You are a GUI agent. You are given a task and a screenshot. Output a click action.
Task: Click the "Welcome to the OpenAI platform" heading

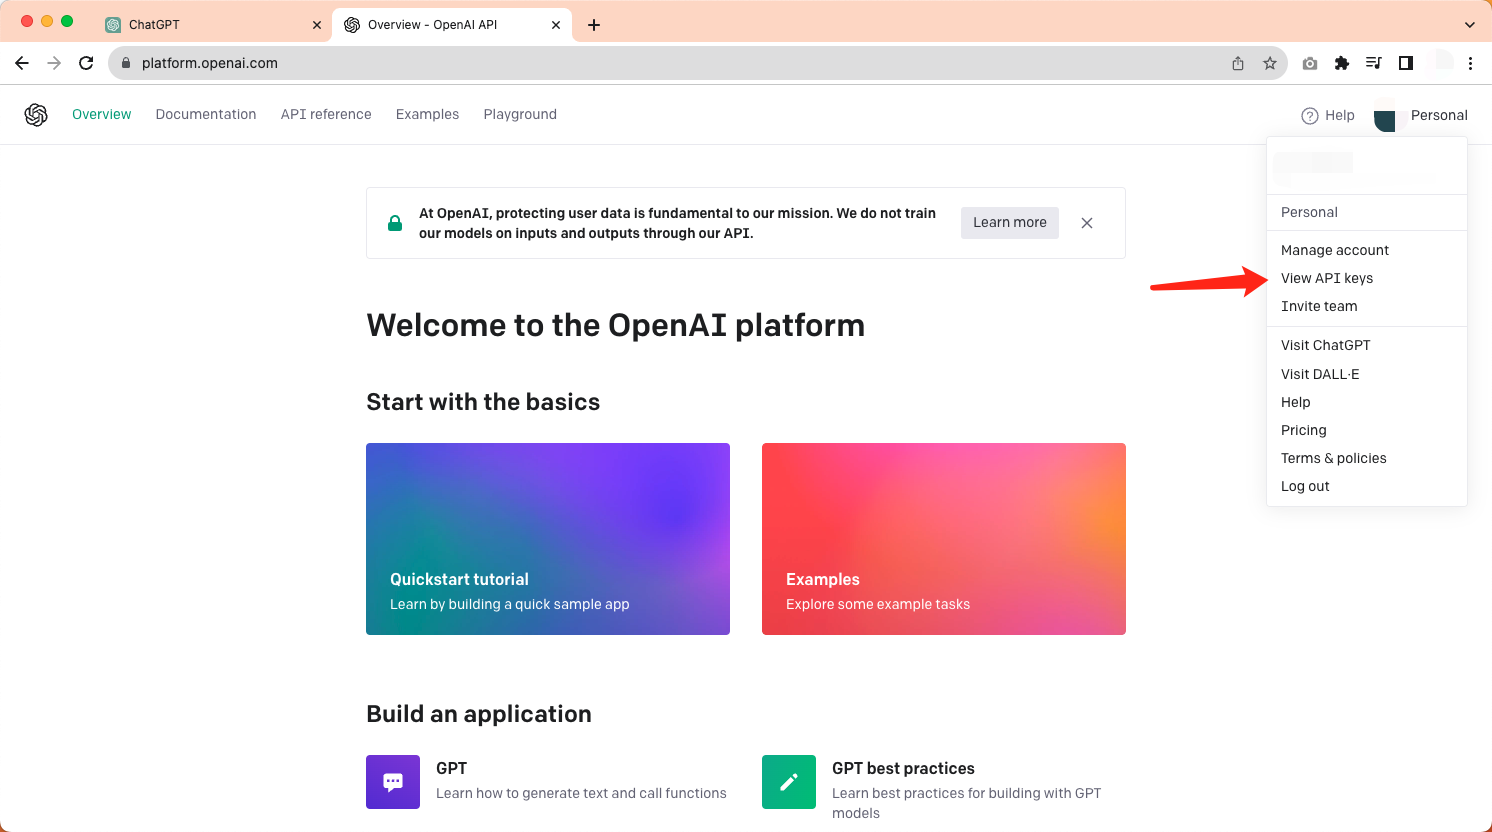pos(616,326)
